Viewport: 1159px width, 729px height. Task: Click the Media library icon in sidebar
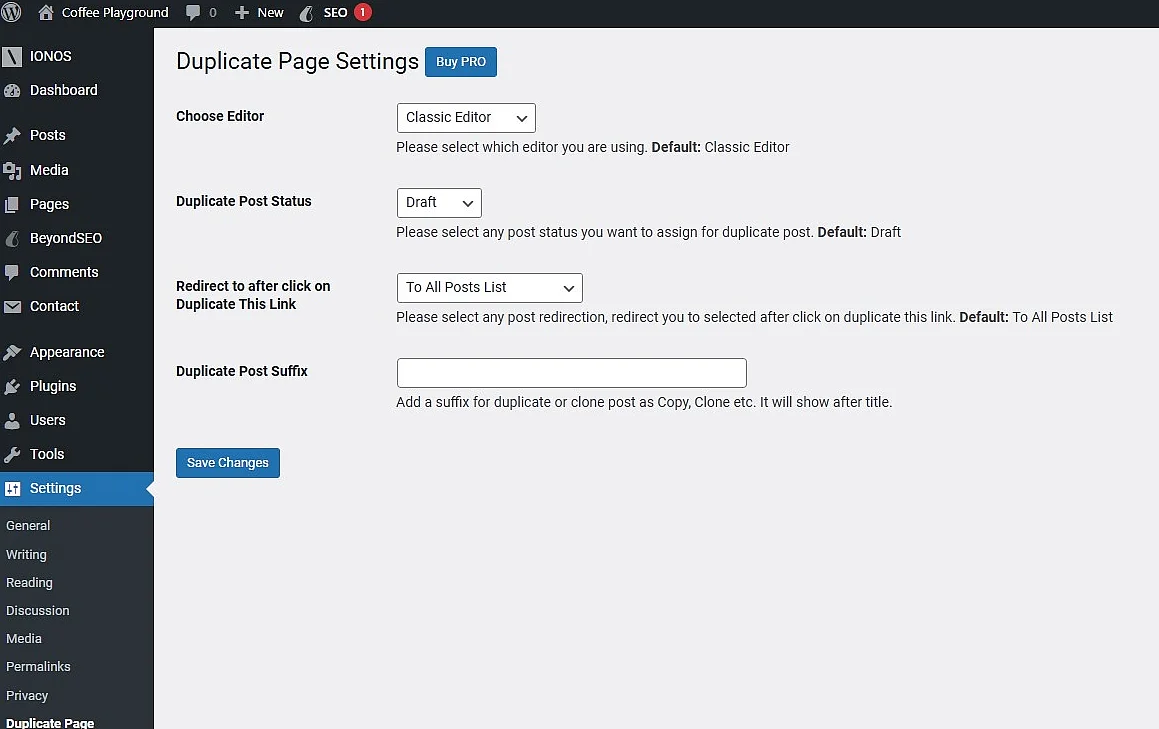[12, 170]
